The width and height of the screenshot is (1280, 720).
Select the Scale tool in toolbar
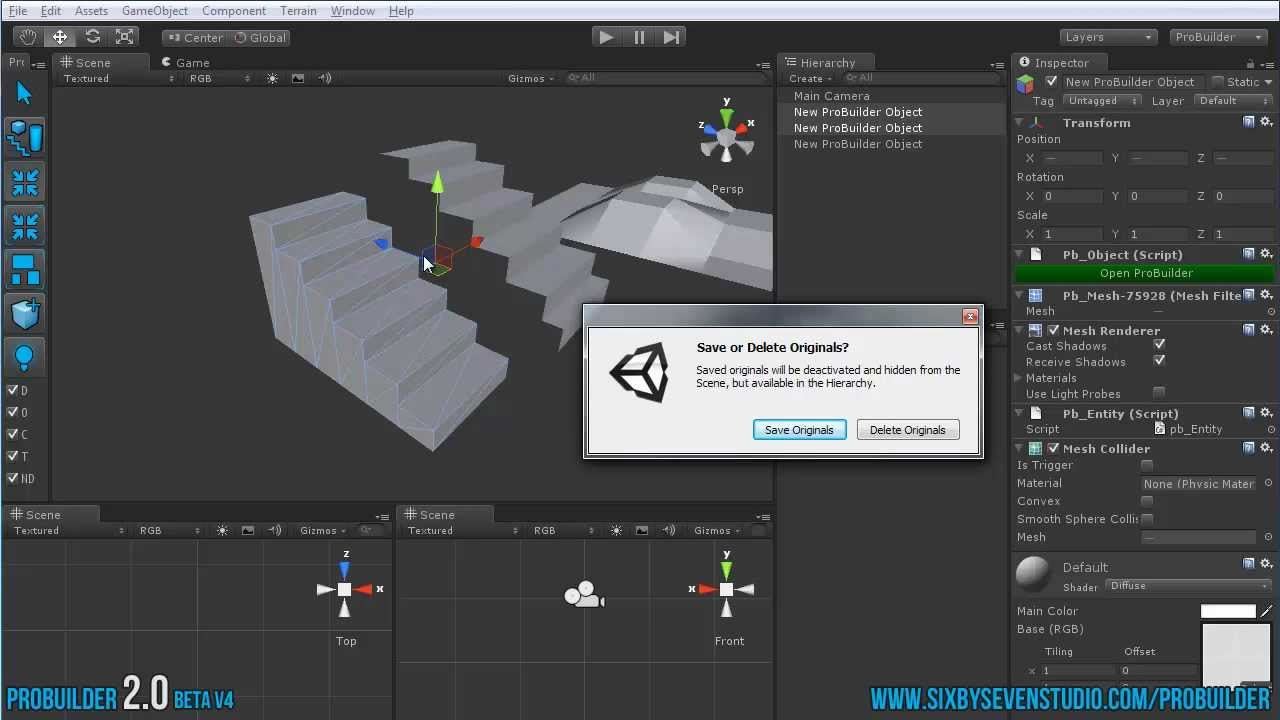125,37
